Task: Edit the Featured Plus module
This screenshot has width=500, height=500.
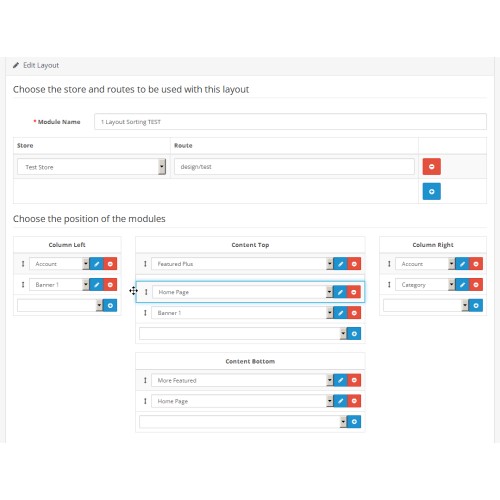Action: tap(340, 264)
